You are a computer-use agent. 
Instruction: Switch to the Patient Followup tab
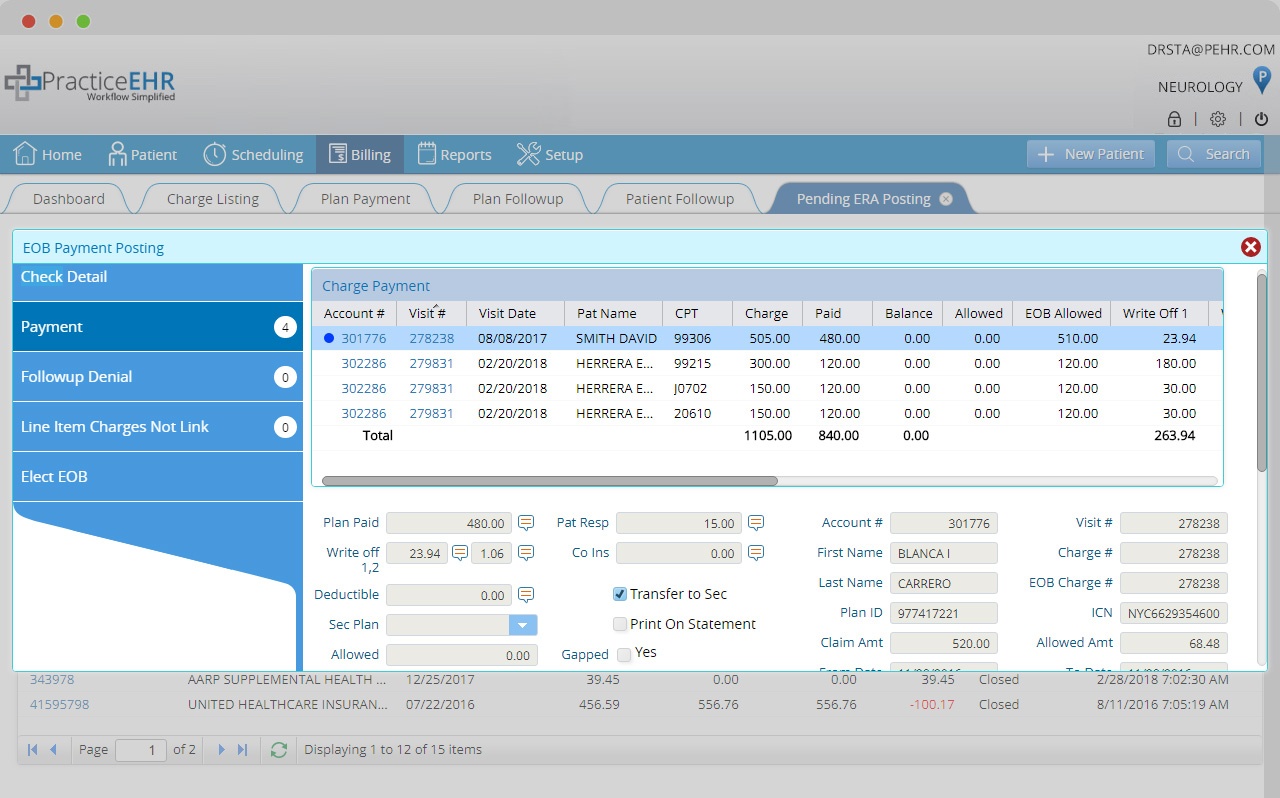point(679,199)
